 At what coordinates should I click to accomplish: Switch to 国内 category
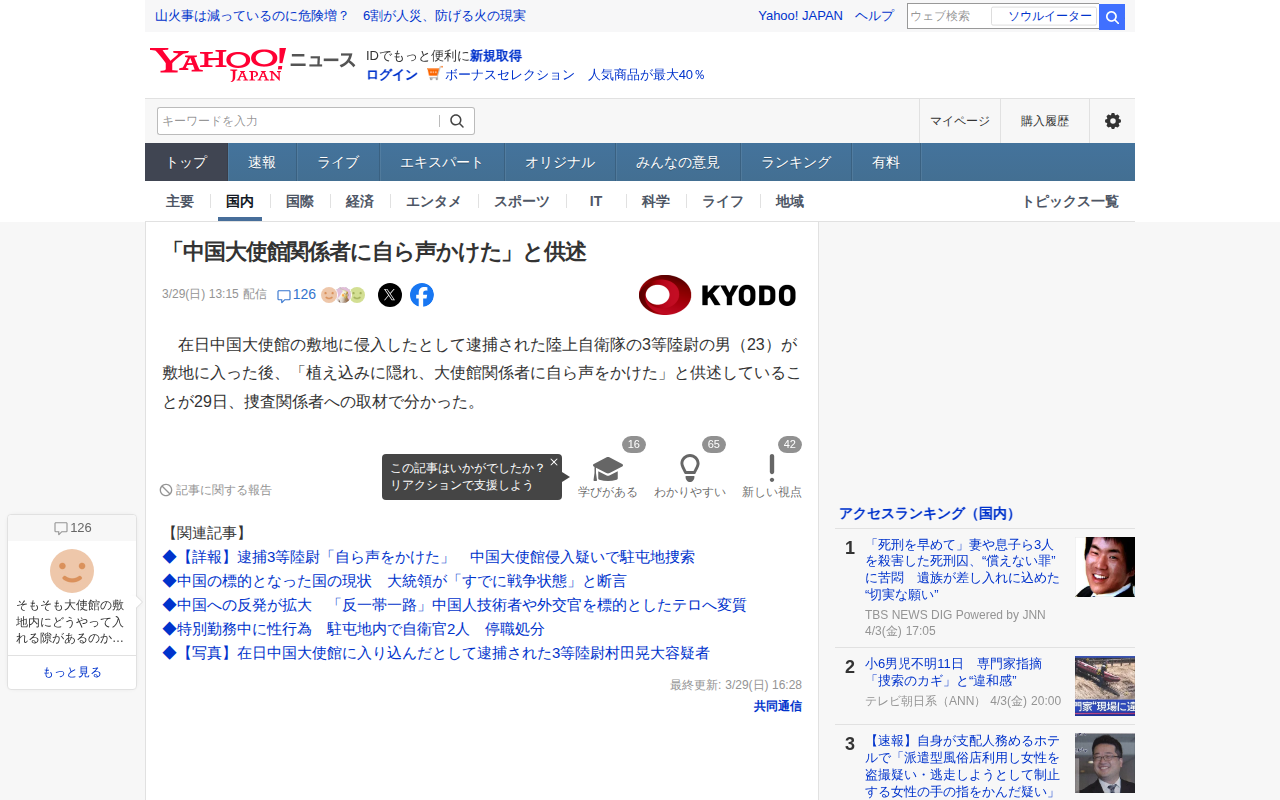pyautogui.click(x=240, y=201)
